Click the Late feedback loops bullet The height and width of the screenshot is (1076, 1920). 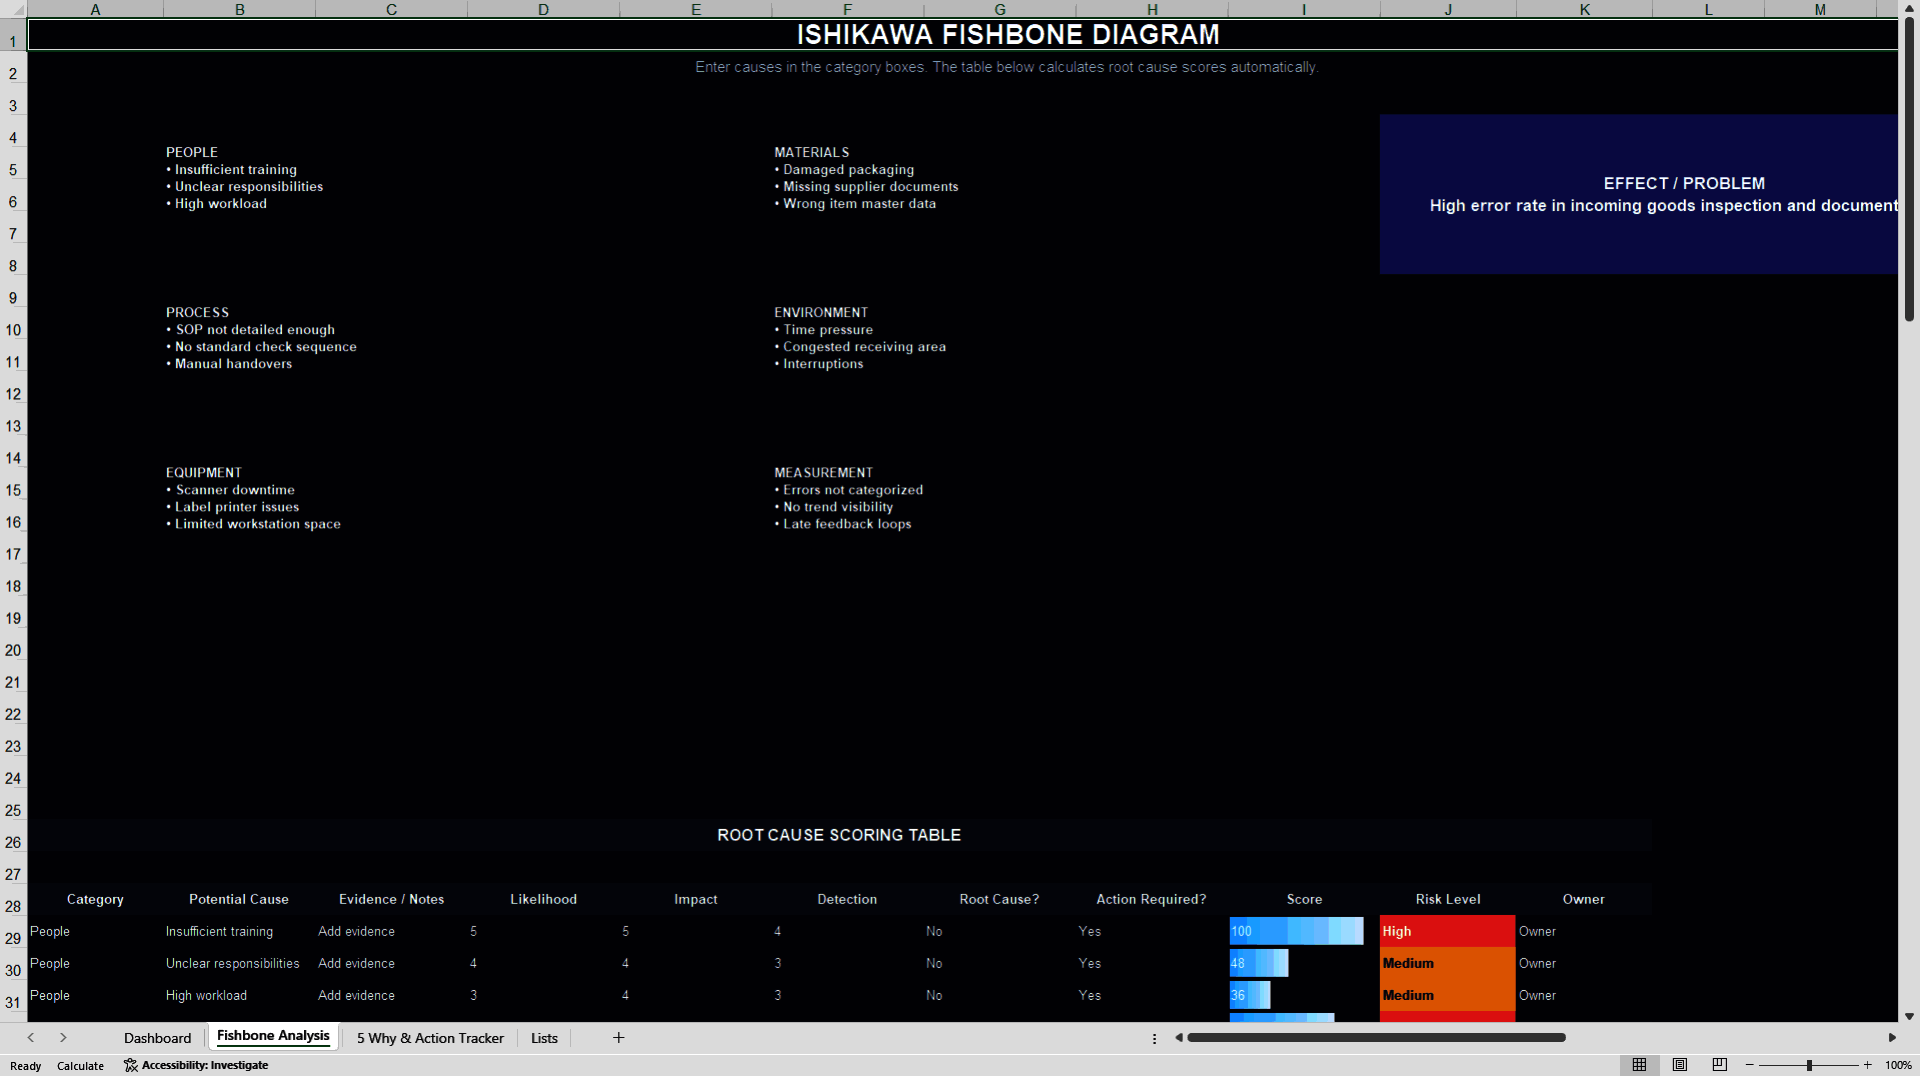[843, 524]
